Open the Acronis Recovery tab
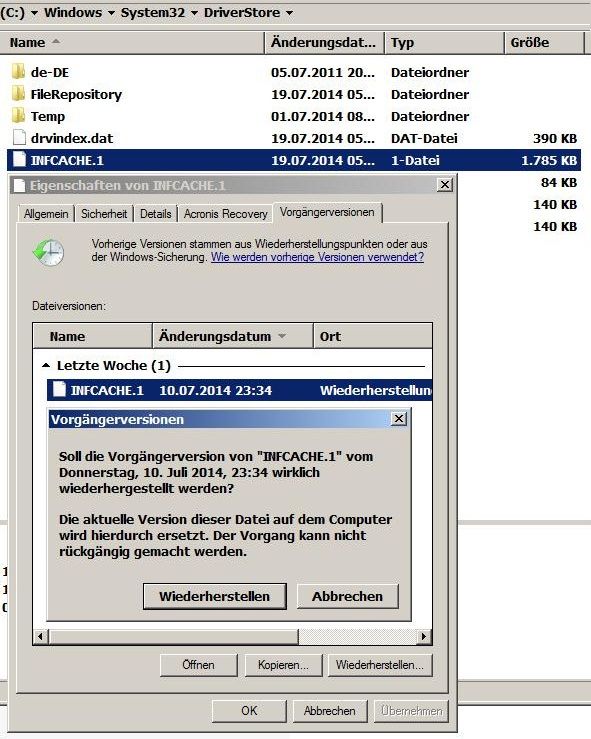591x739 pixels. (226, 214)
